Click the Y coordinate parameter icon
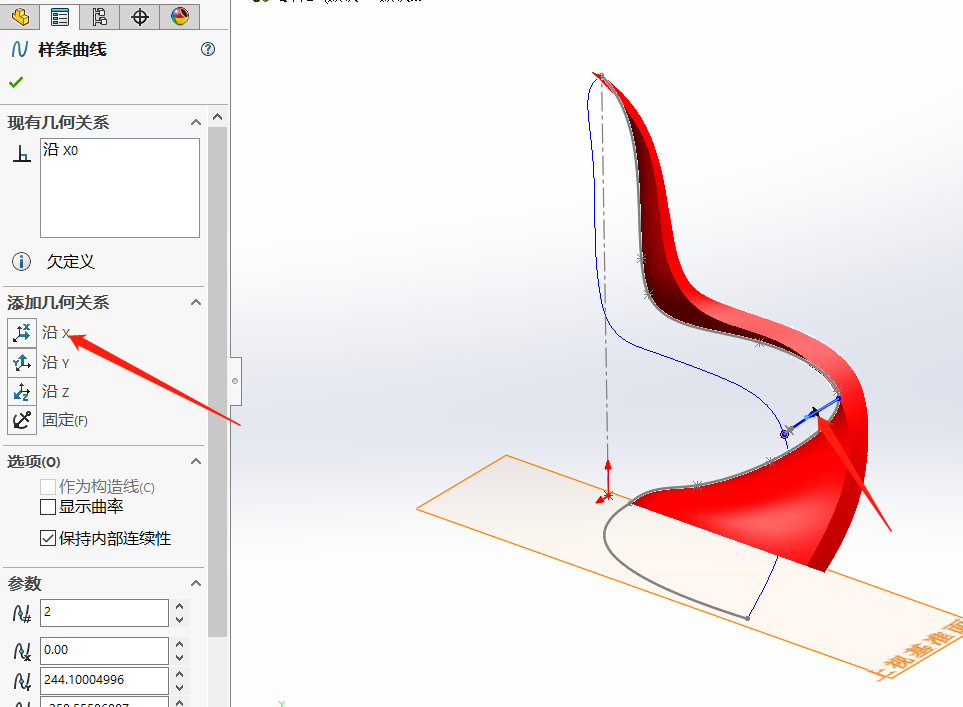 click(22, 681)
